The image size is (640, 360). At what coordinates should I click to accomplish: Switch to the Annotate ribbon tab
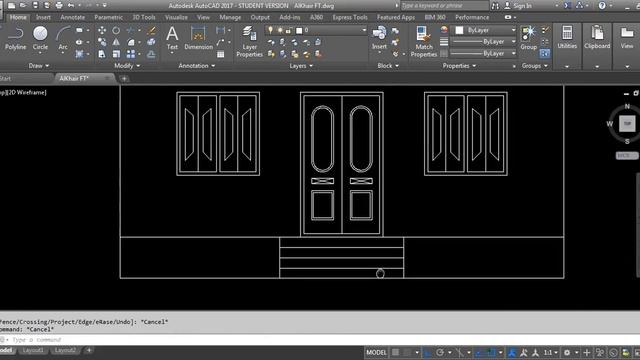(x=73, y=17)
